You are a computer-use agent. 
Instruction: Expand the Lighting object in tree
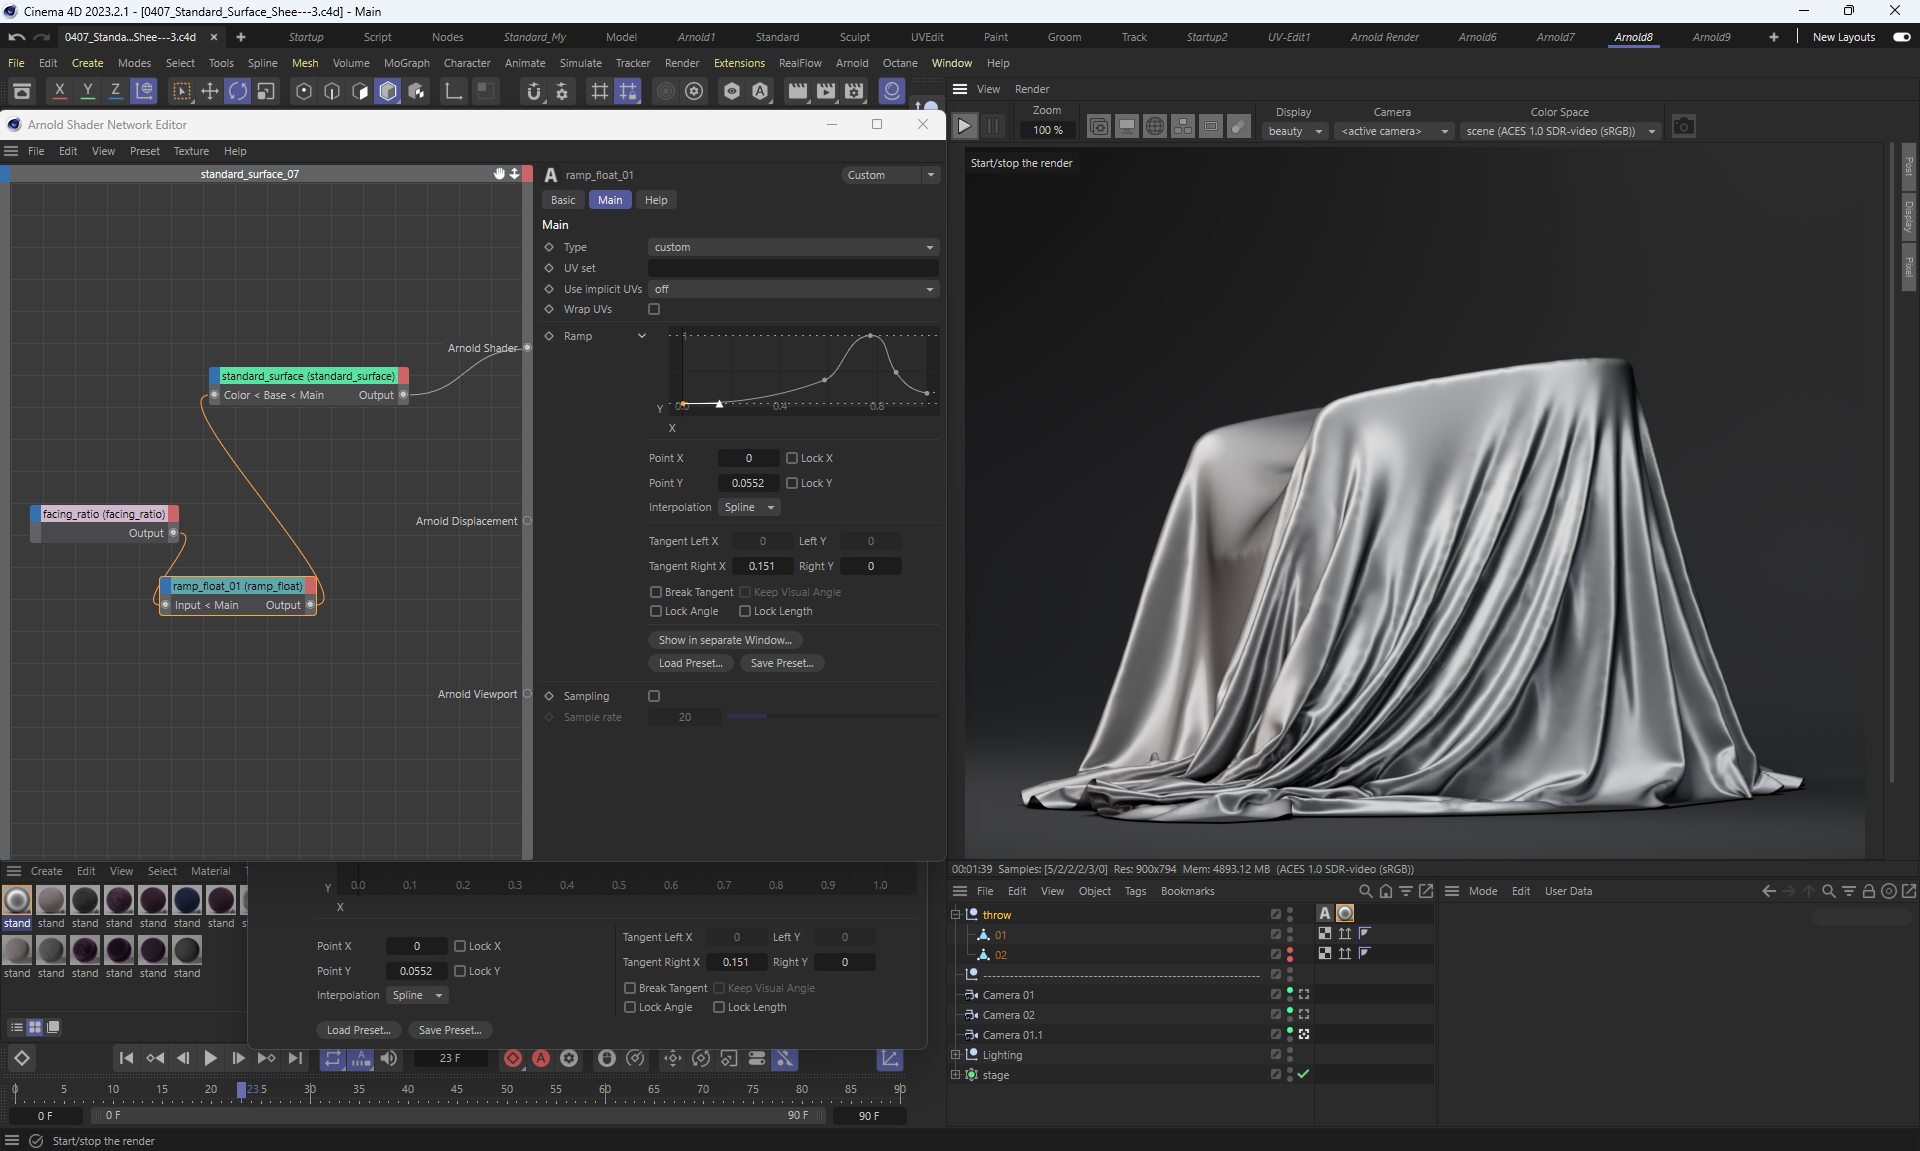[x=955, y=1055]
